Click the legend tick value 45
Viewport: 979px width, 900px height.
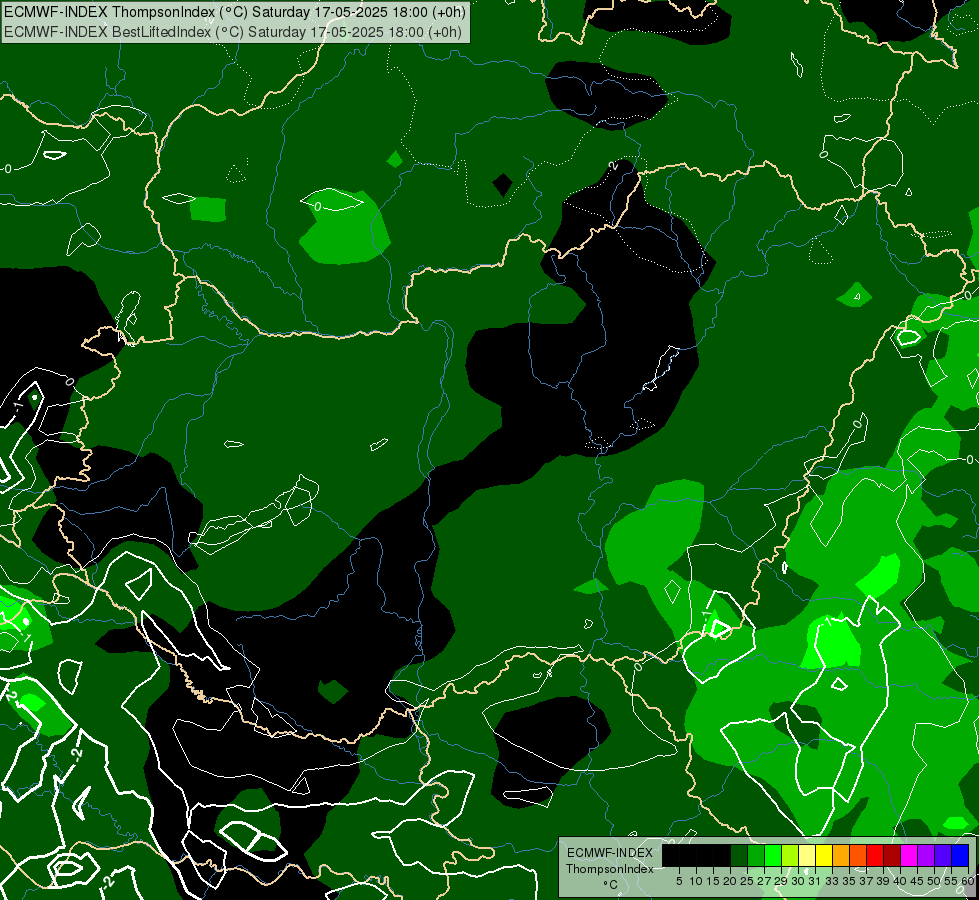pyautogui.click(x=917, y=881)
